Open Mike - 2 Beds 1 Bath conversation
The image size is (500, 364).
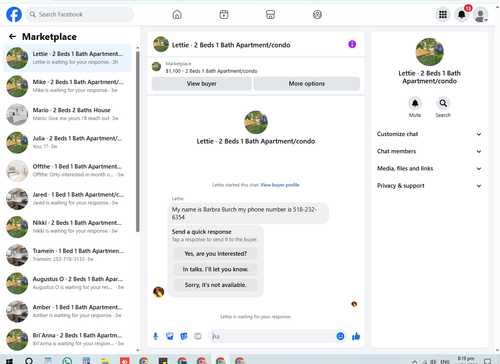67,86
